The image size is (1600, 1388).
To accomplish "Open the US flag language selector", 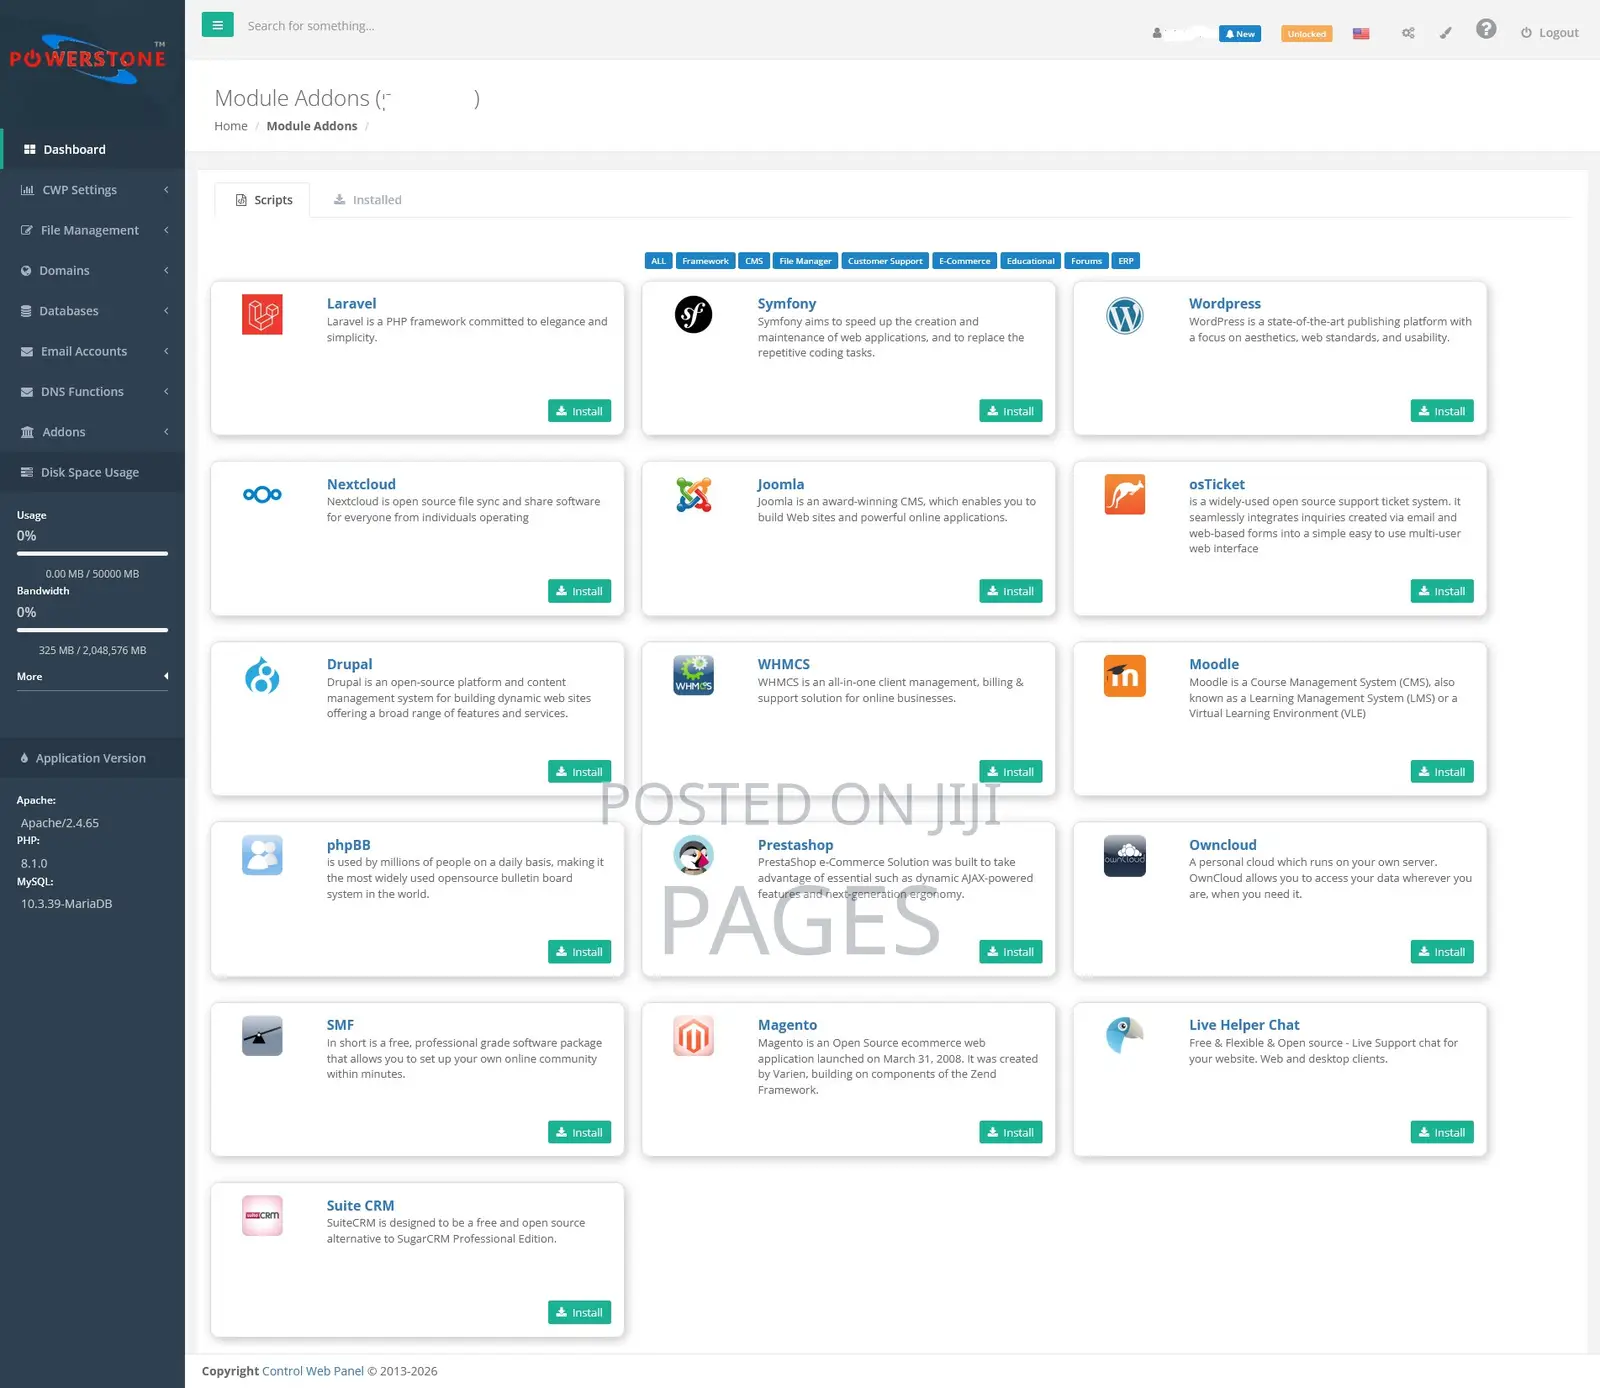I will point(1361,33).
